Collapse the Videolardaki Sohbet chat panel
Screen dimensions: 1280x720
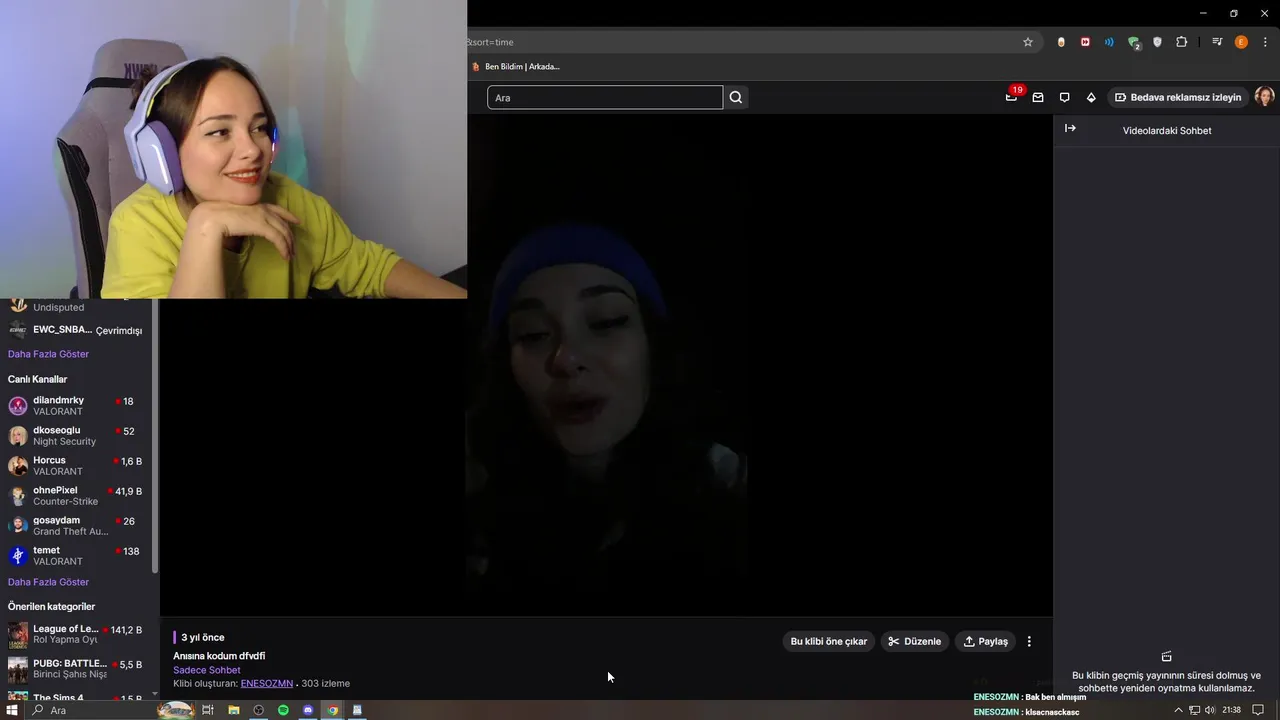1070,129
